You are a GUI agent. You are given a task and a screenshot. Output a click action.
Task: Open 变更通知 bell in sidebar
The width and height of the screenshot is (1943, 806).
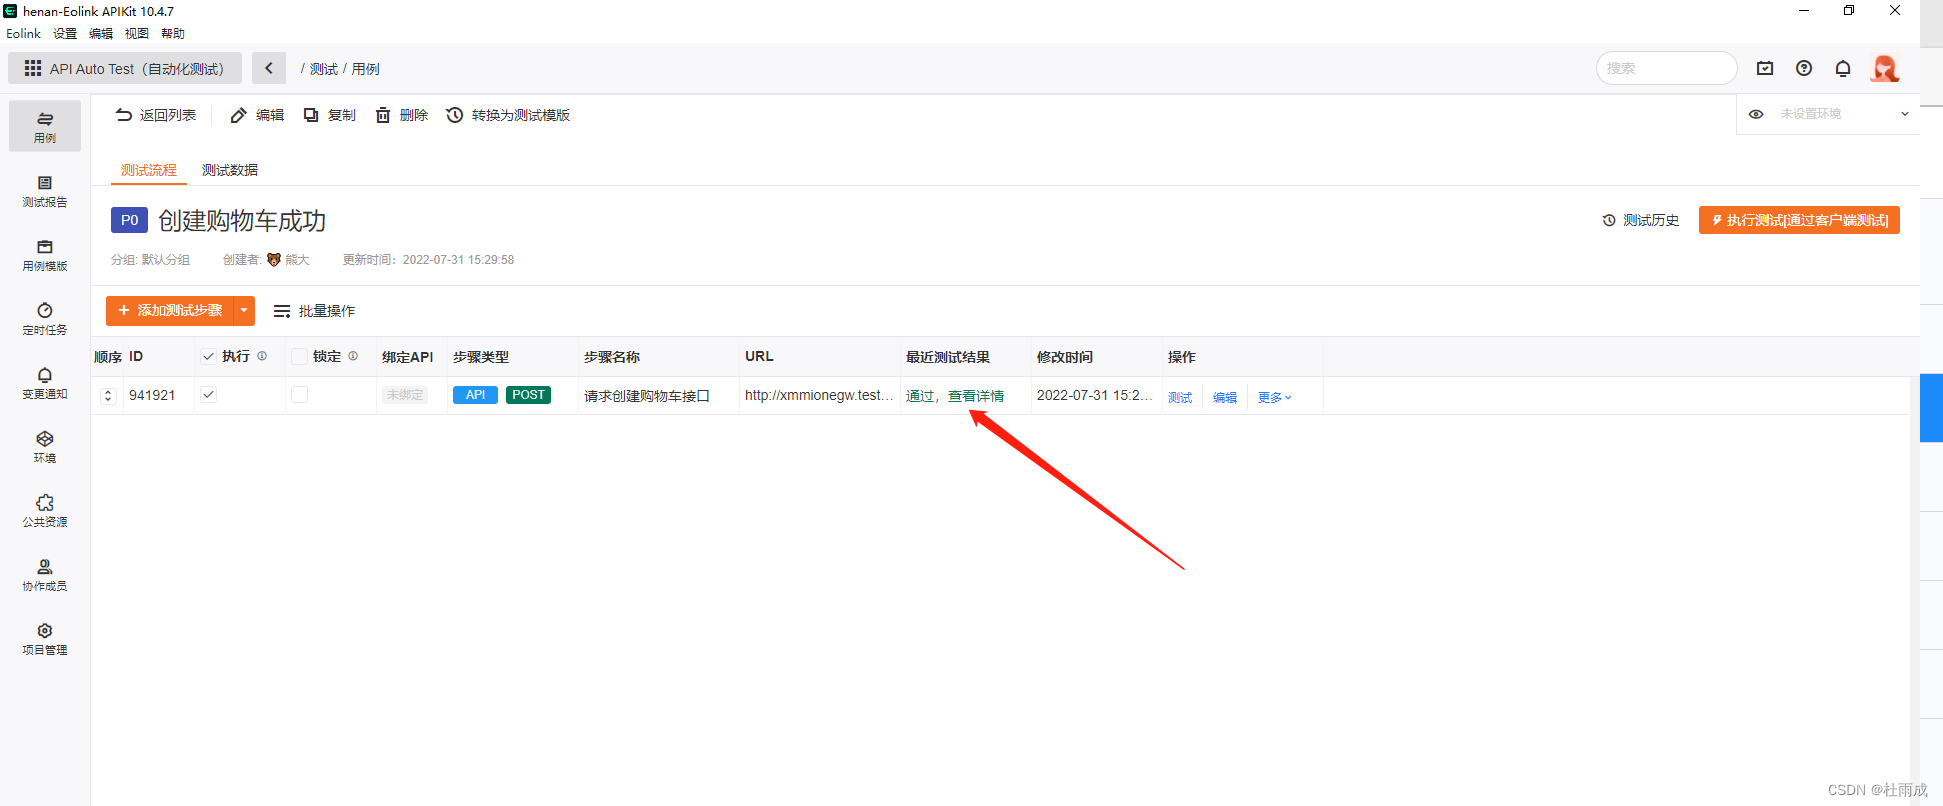(45, 383)
